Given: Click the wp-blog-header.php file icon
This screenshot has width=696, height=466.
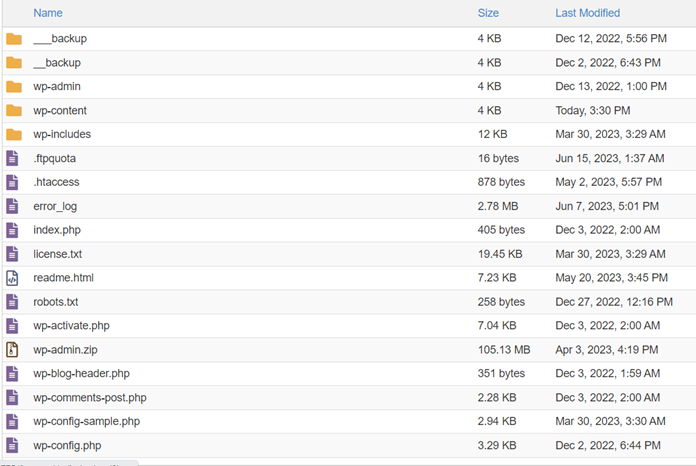Looking at the screenshot, I should click(x=12, y=374).
